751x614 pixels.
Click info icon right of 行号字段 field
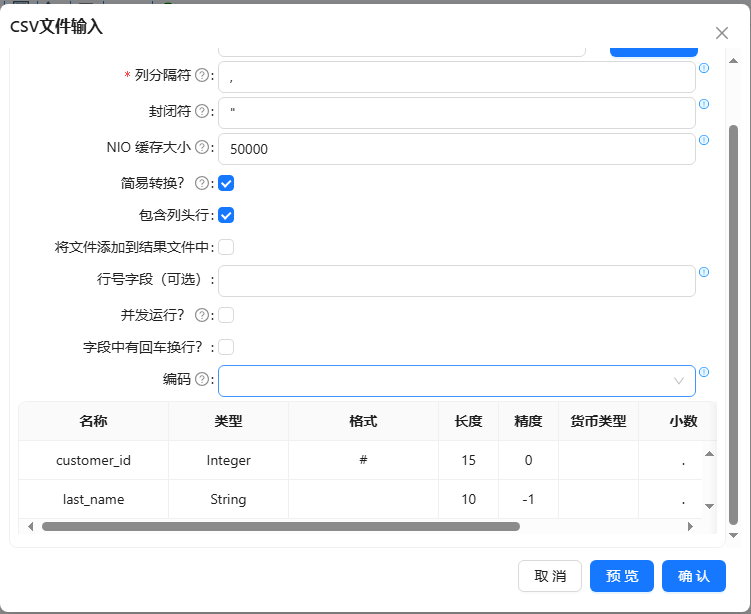(704, 272)
